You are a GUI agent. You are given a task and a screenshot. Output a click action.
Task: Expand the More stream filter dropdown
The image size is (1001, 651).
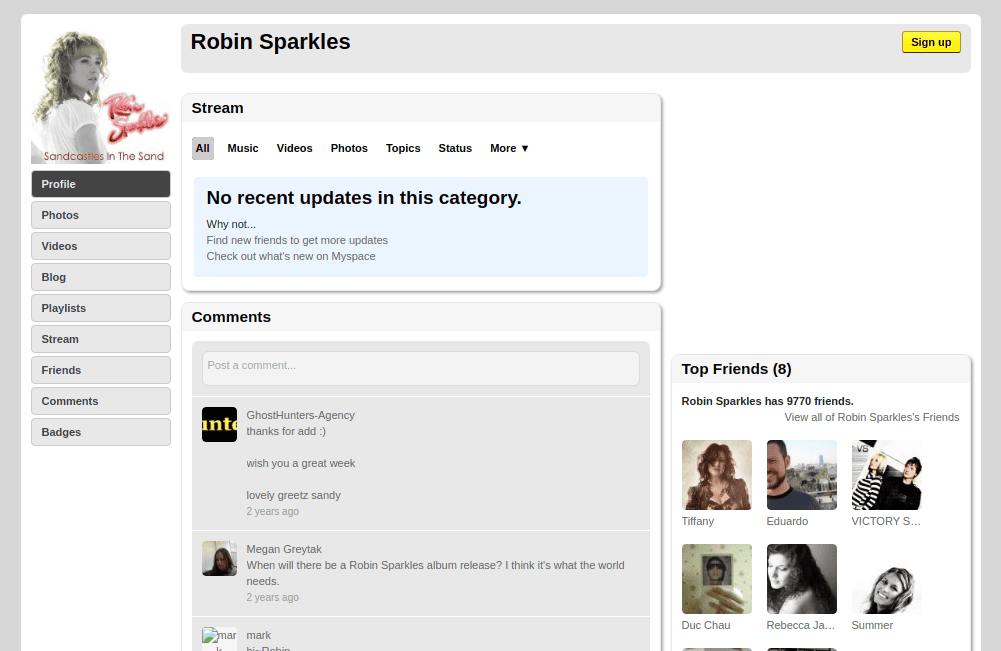coord(509,148)
